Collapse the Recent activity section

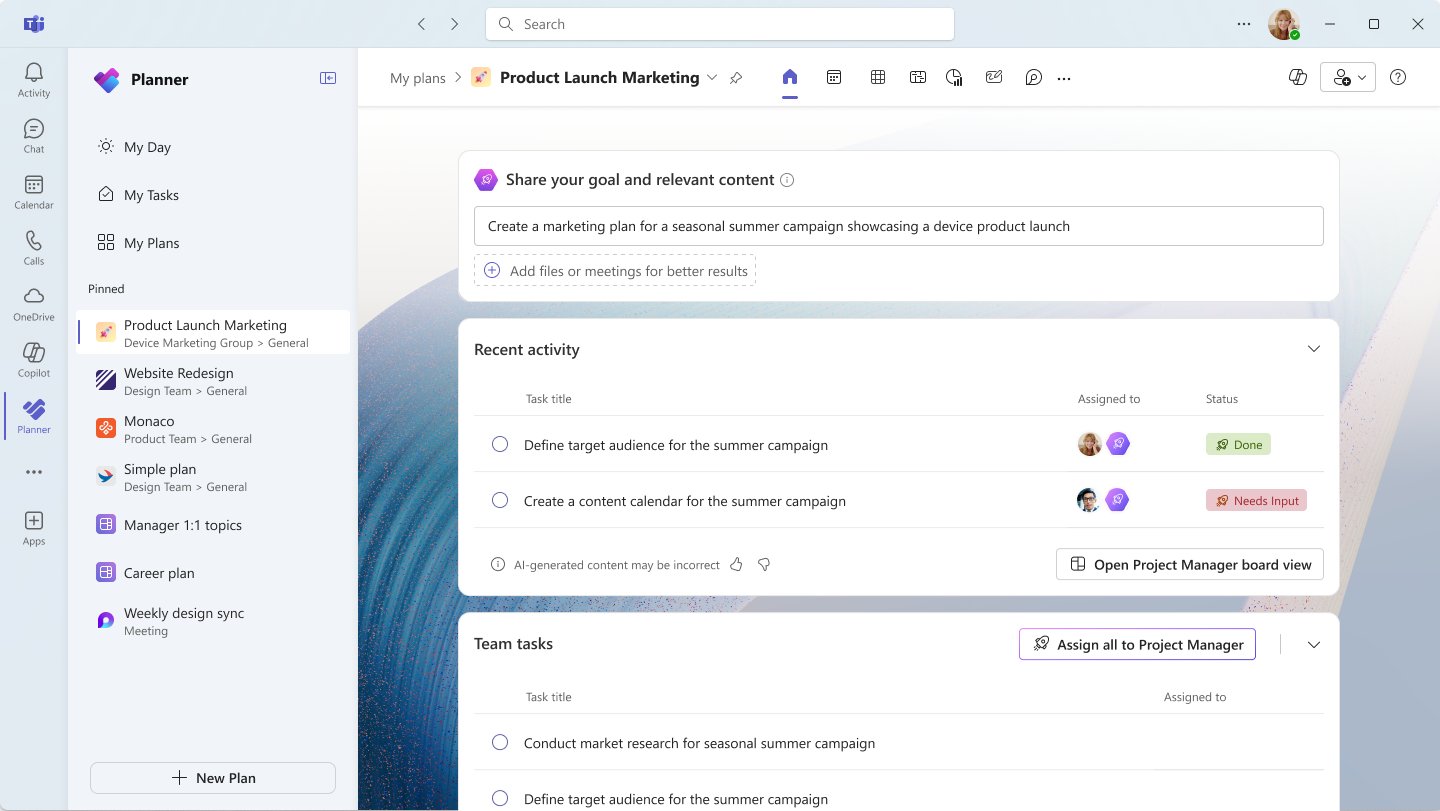coord(1314,349)
